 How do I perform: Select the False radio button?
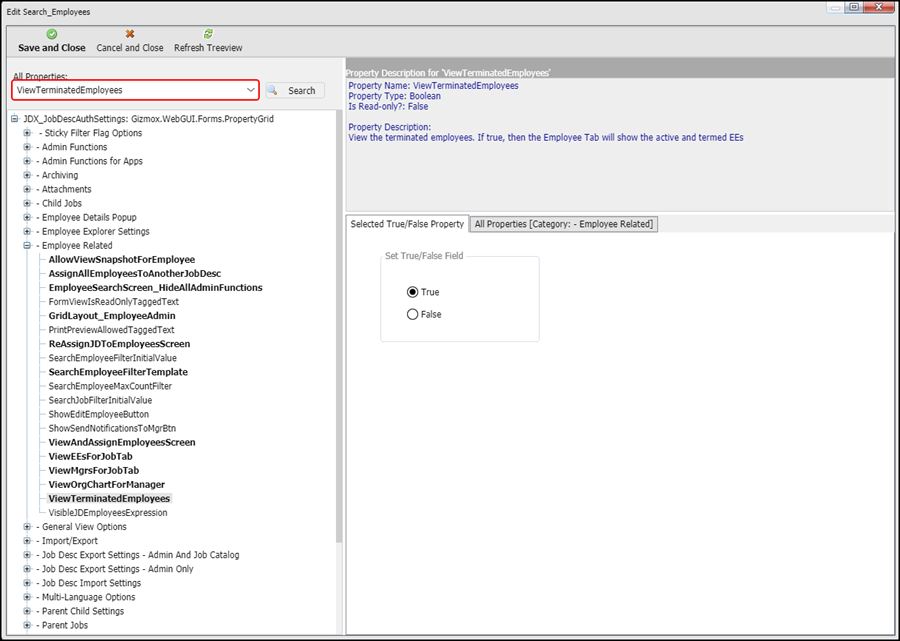(412, 314)
